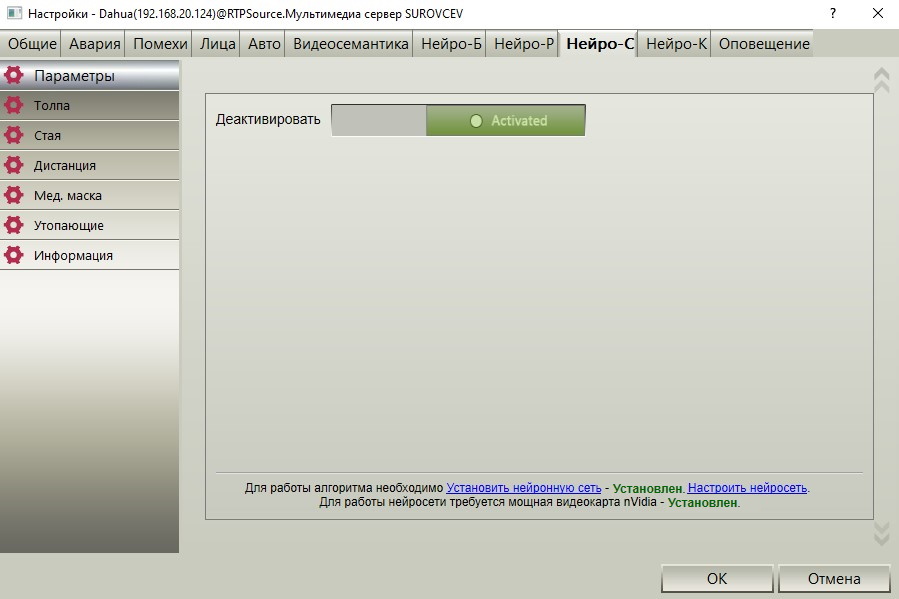Screen dimensions: 899x599
Task: Click the gear icon beside Мед. маска
Action: [x=14, y=195]
